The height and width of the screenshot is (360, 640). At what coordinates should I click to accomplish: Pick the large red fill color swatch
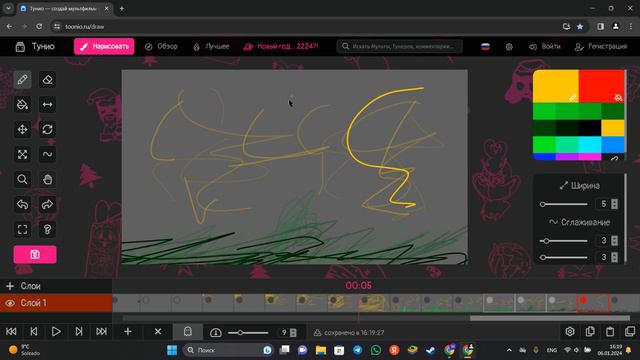602,86
